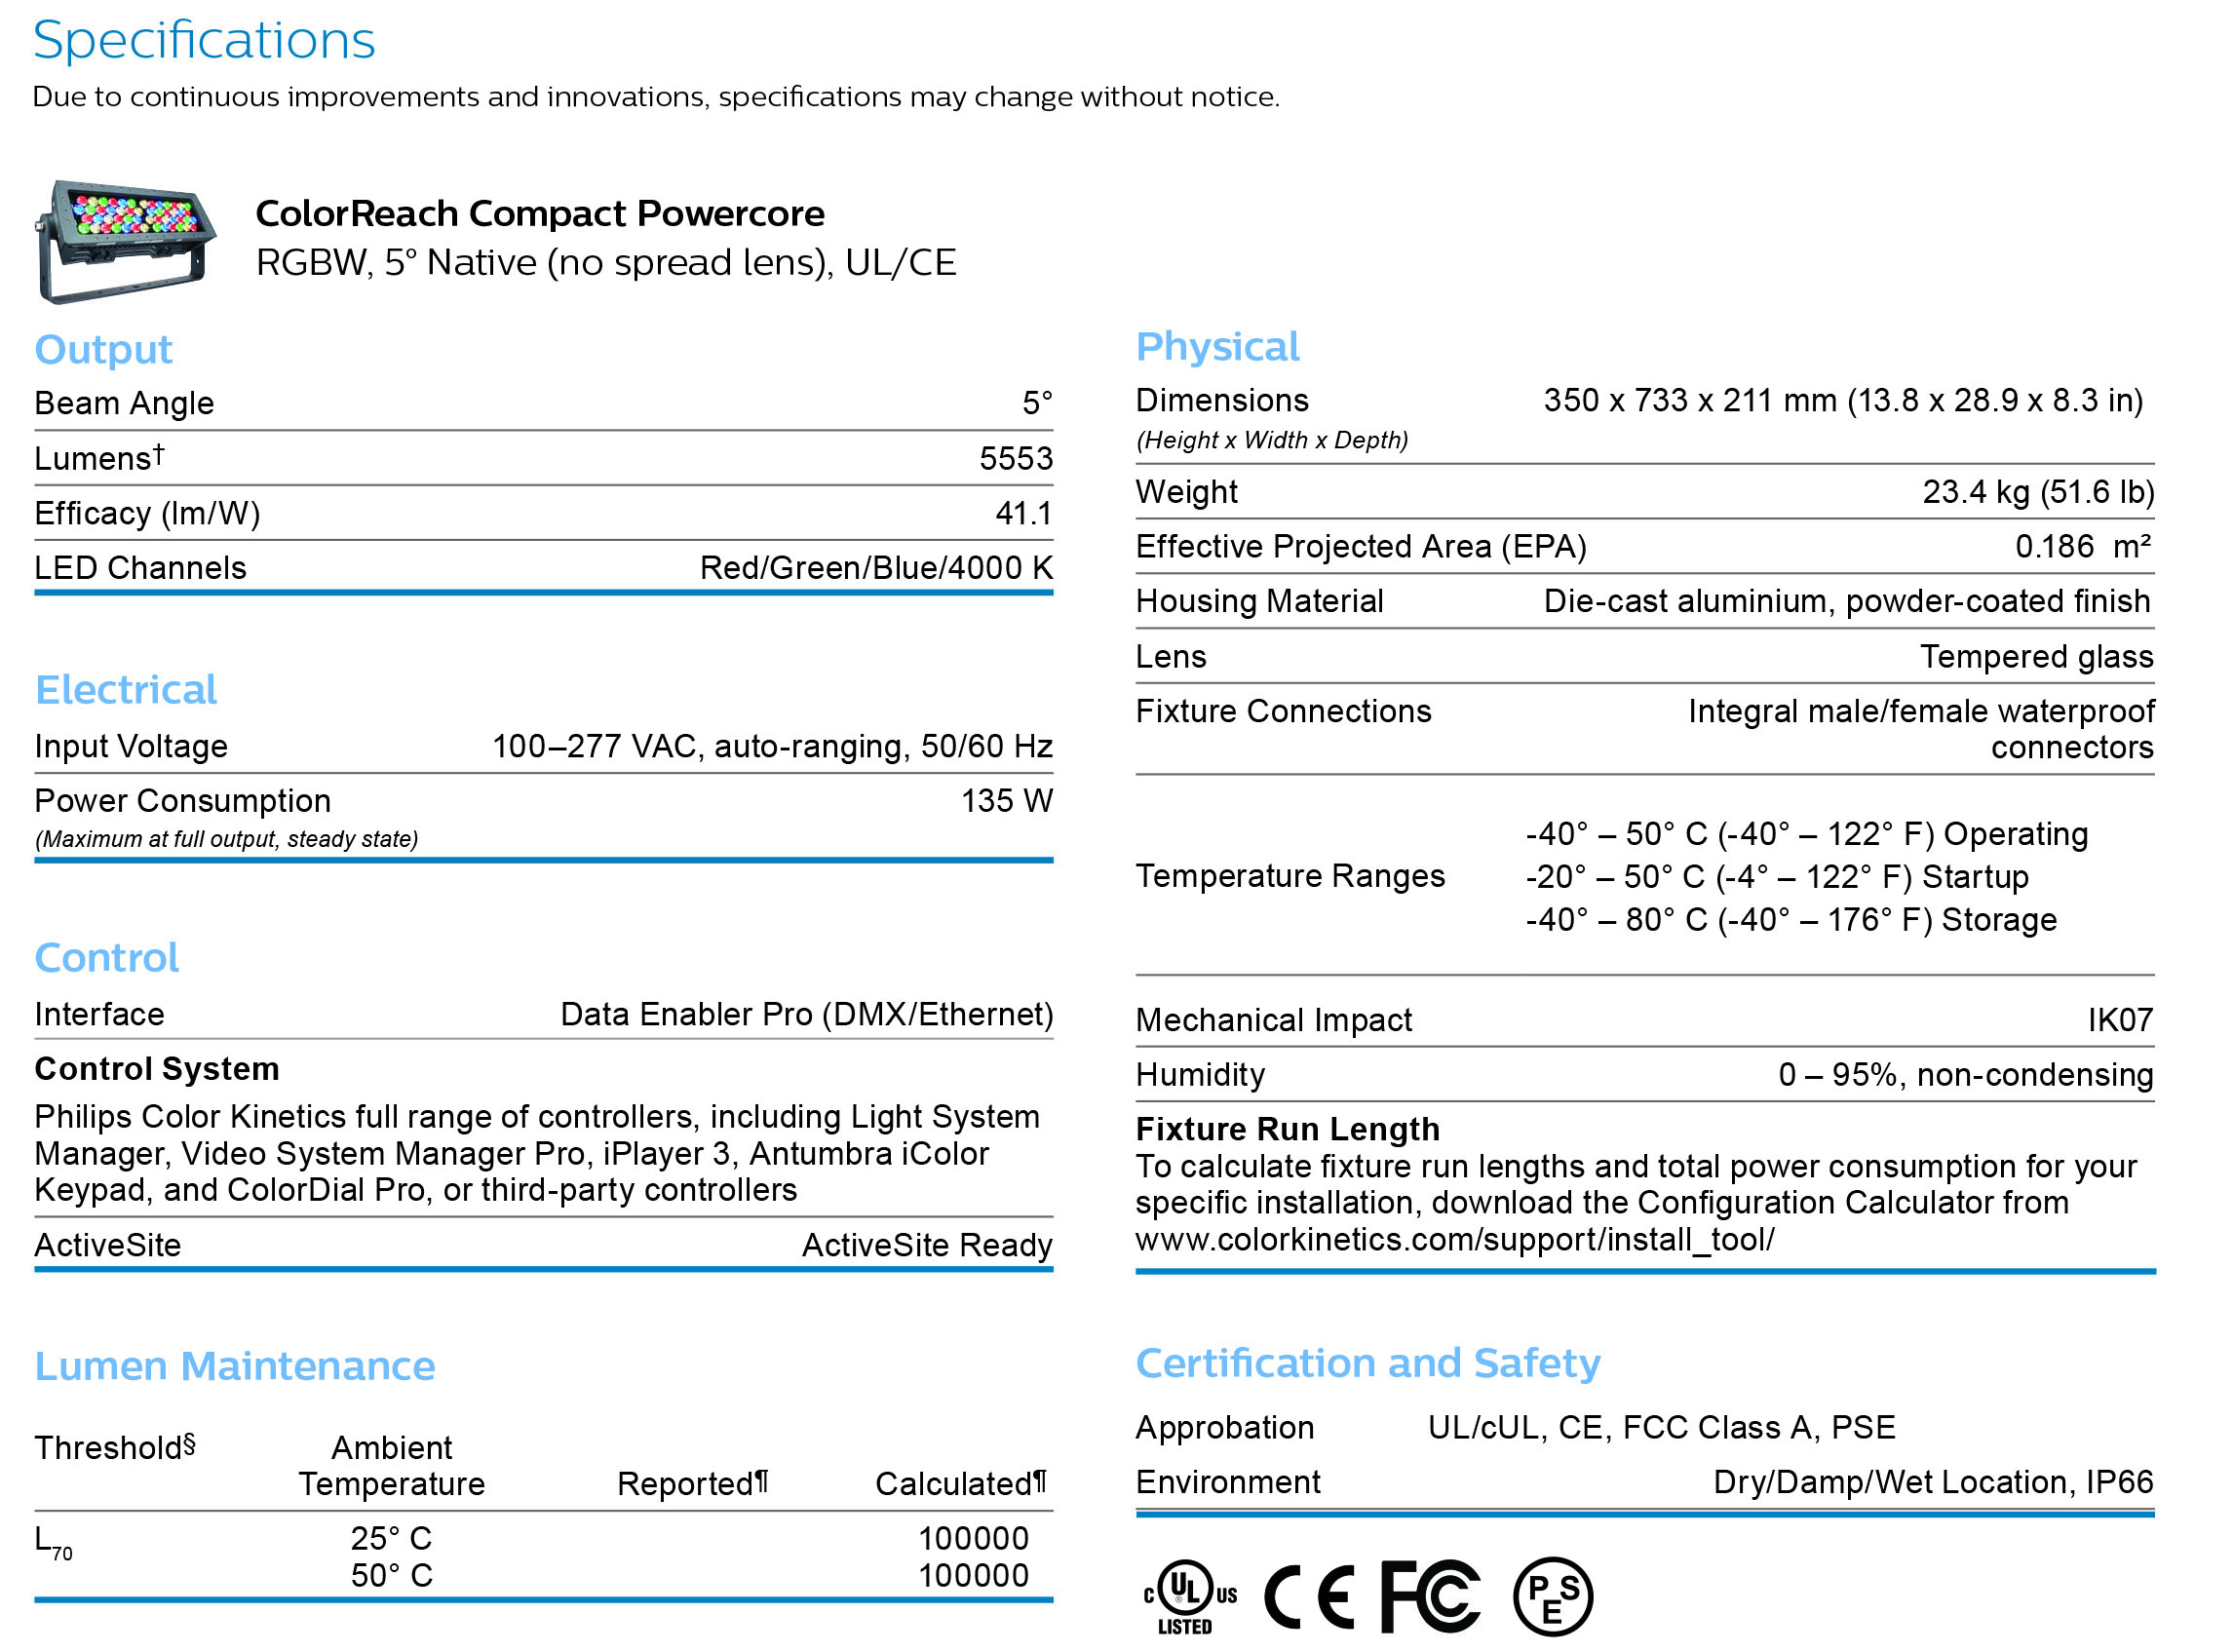The width and height of the screenshot is (2233, 1652).
Task: Click the ColorReach fixture product image
Action: (x=126, y=242)
